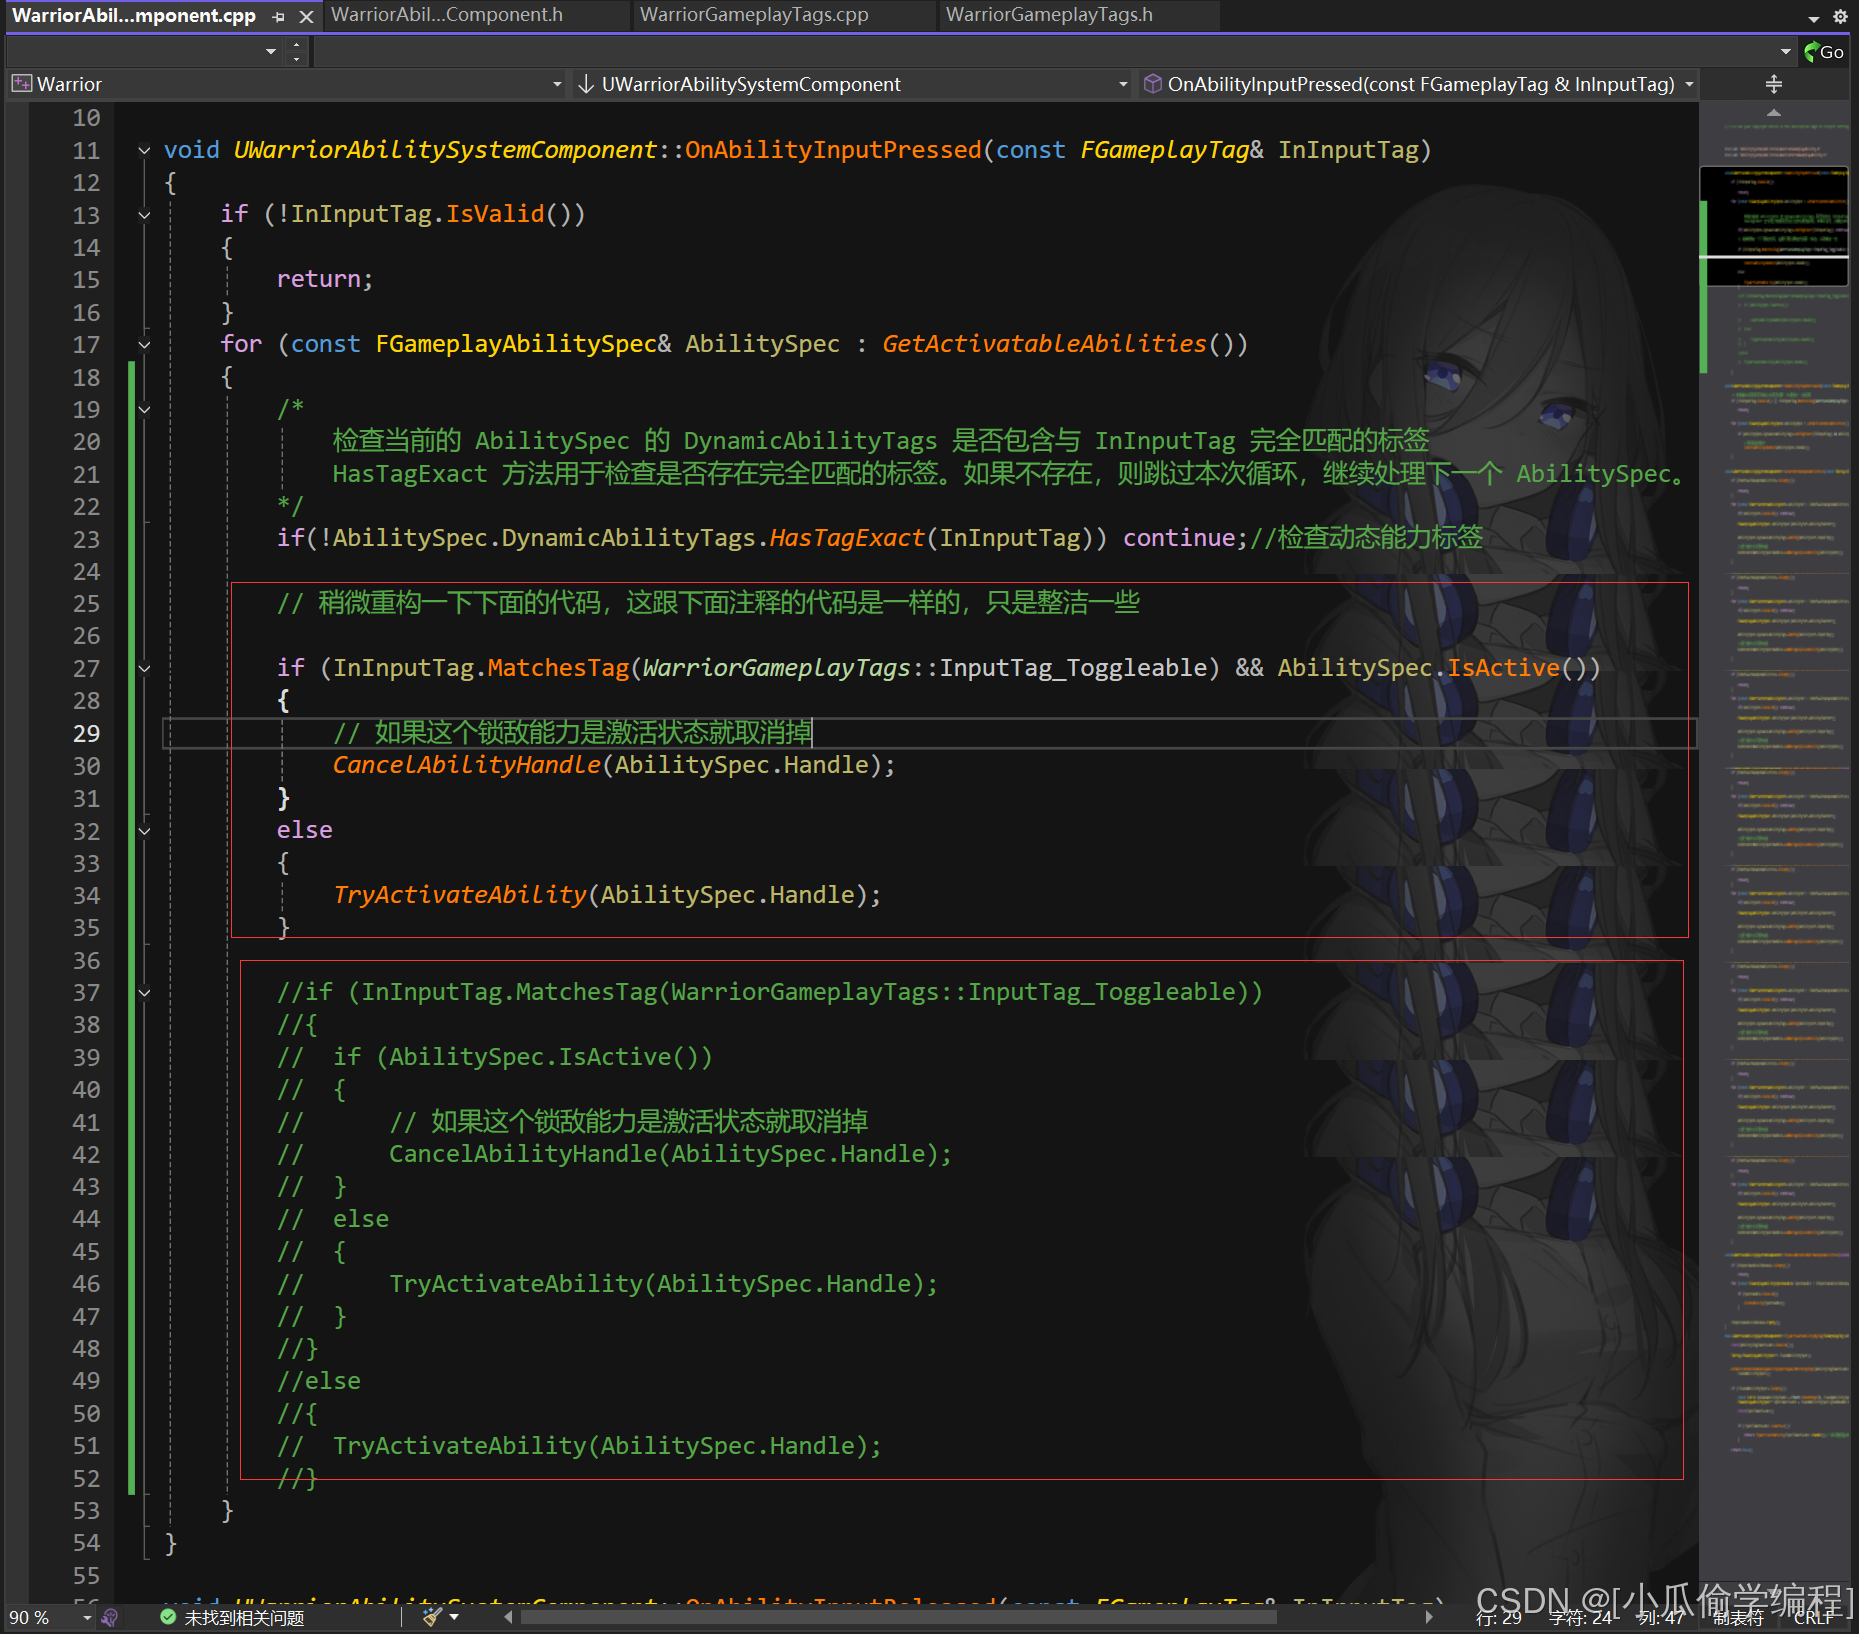The image size is (1859, 1634).
Task: Collapse the for loop at line 17
Action: click(144, 345)
